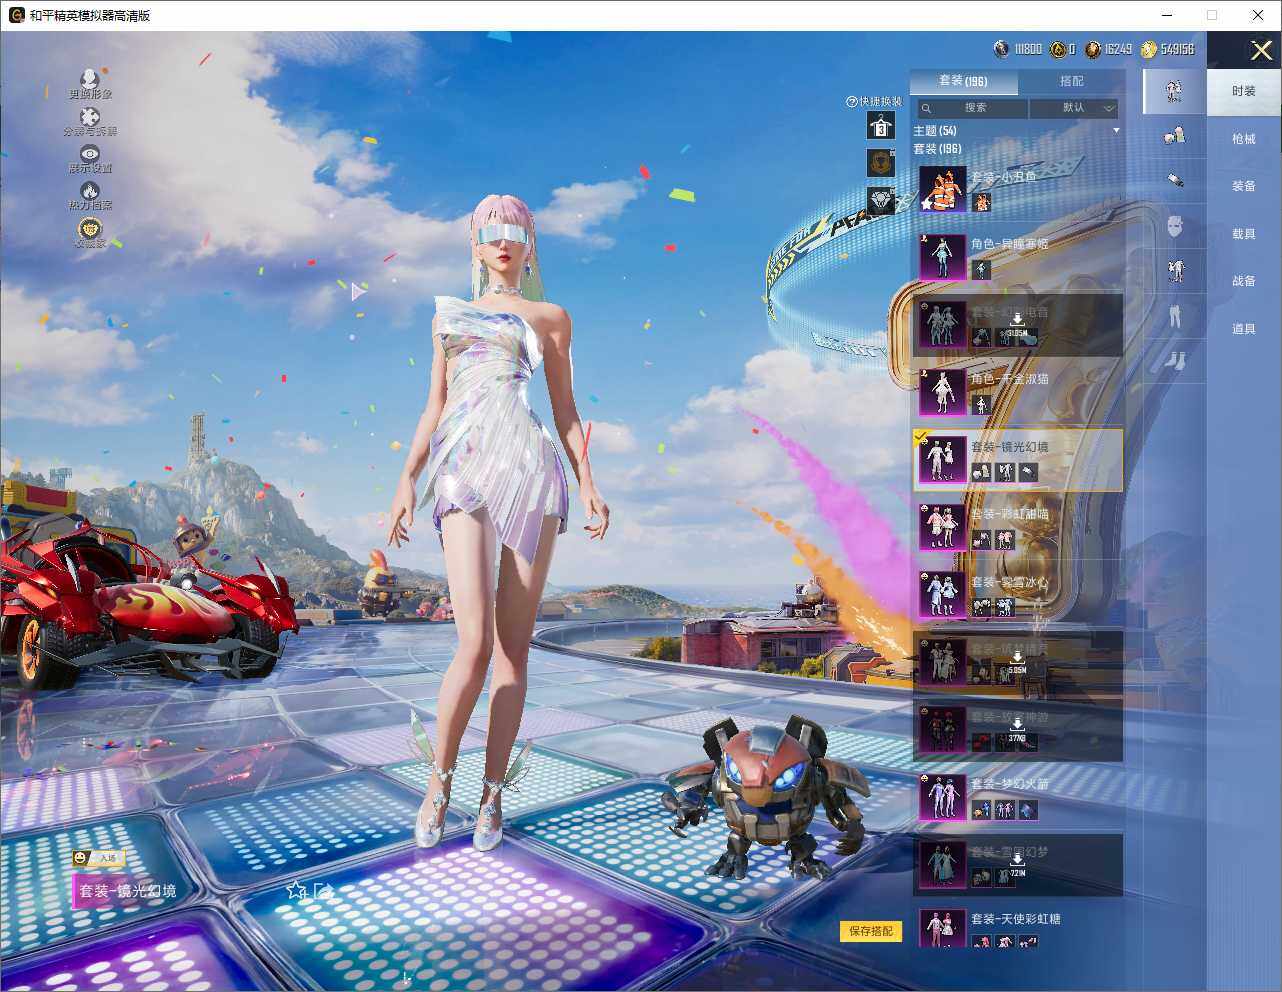
Task: Download the 377KB outfit set
Action: point(1017,729)
